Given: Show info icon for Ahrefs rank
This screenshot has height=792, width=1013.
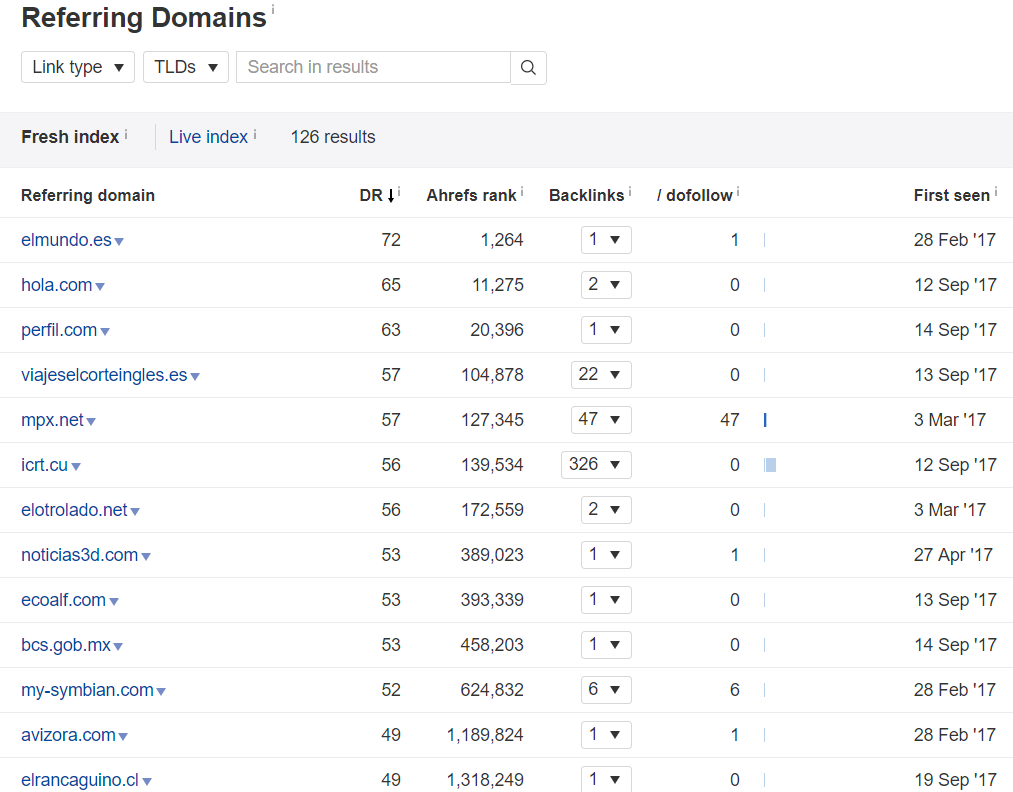Looking at the screenshot, I should (522, 192).
